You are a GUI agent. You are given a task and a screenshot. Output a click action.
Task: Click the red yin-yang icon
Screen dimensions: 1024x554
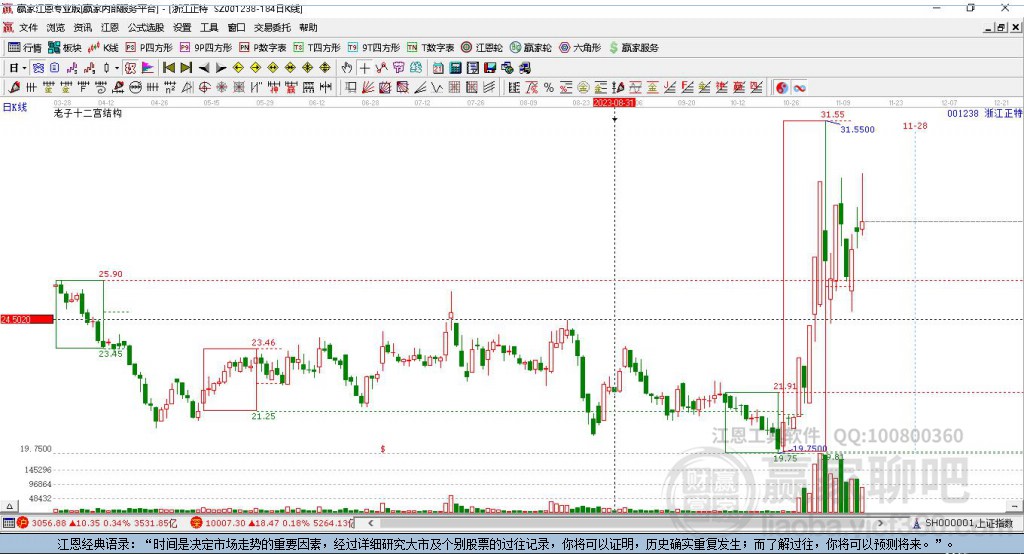(x=782, y=88)
